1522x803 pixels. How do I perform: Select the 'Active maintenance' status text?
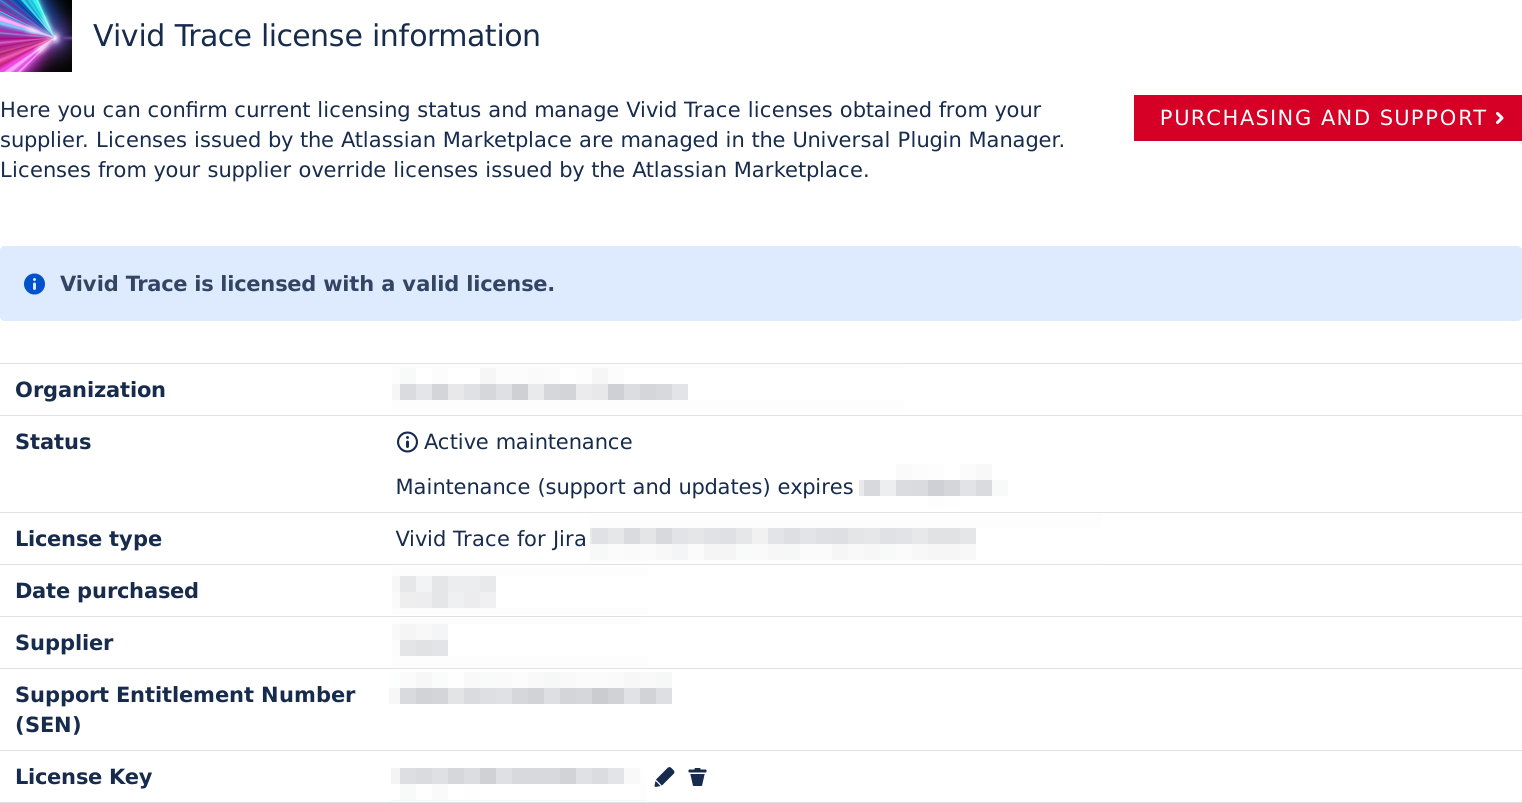tap(528, 442)
